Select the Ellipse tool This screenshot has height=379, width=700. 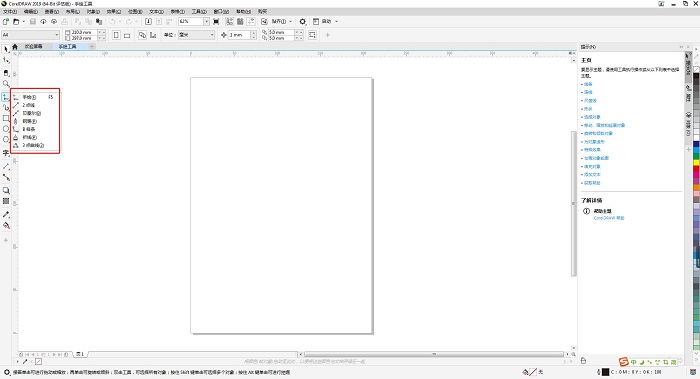point(6,129)
